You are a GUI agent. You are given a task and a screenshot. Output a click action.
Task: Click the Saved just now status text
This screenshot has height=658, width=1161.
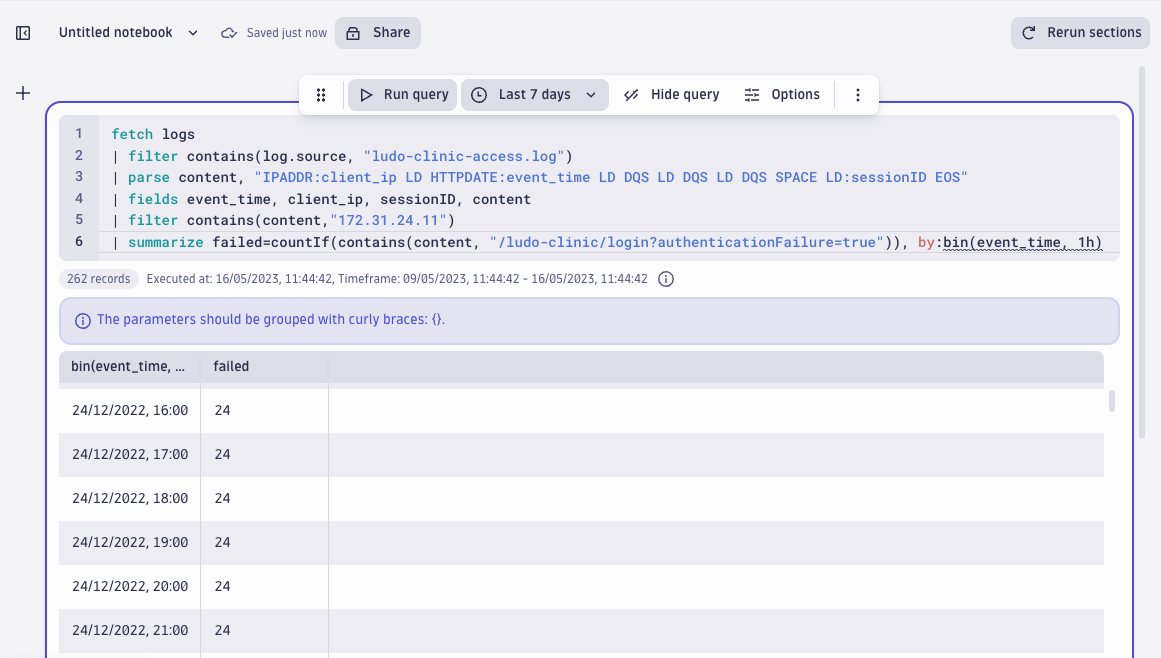tap(285, 32)
